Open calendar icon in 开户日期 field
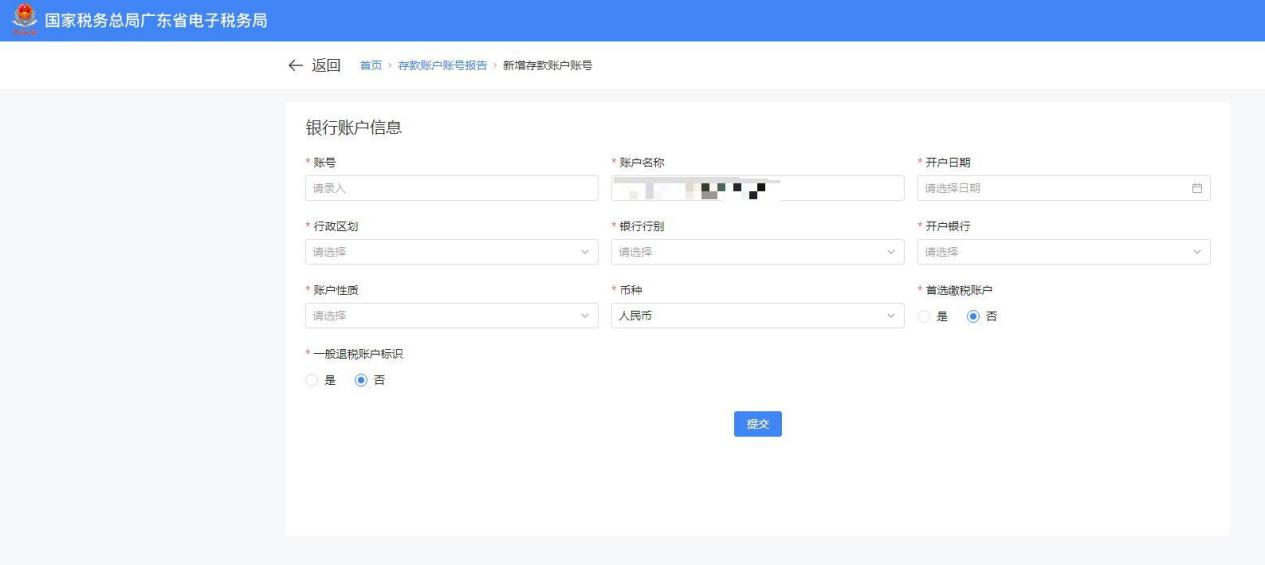1265x565 pixels. (1196, 188)
